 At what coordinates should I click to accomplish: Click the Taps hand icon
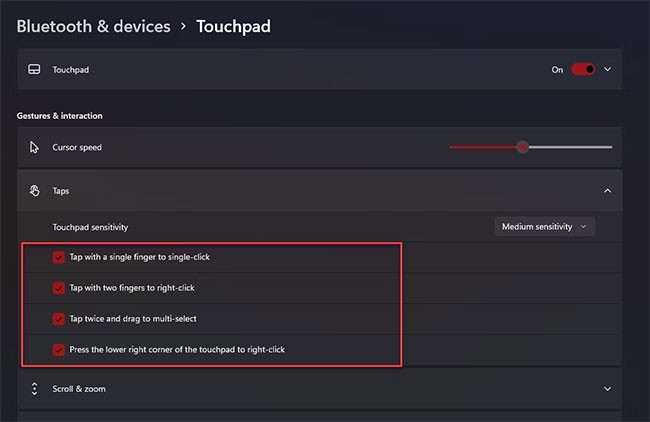click(34, 190)
